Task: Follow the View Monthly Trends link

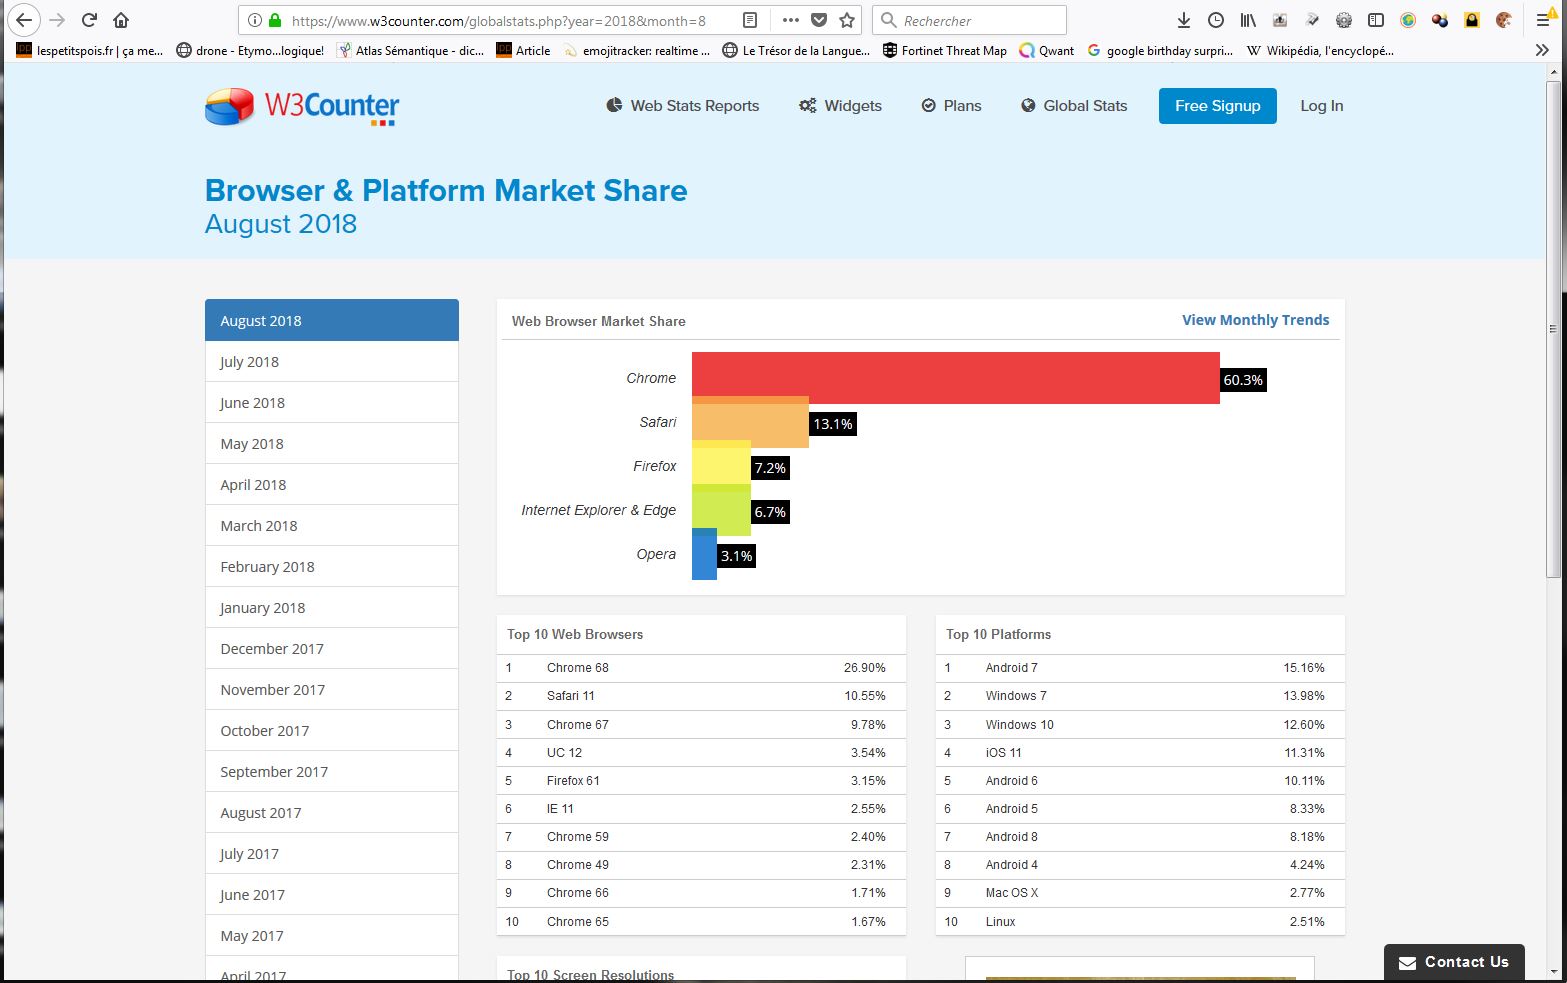Action: coord(1255,320)
